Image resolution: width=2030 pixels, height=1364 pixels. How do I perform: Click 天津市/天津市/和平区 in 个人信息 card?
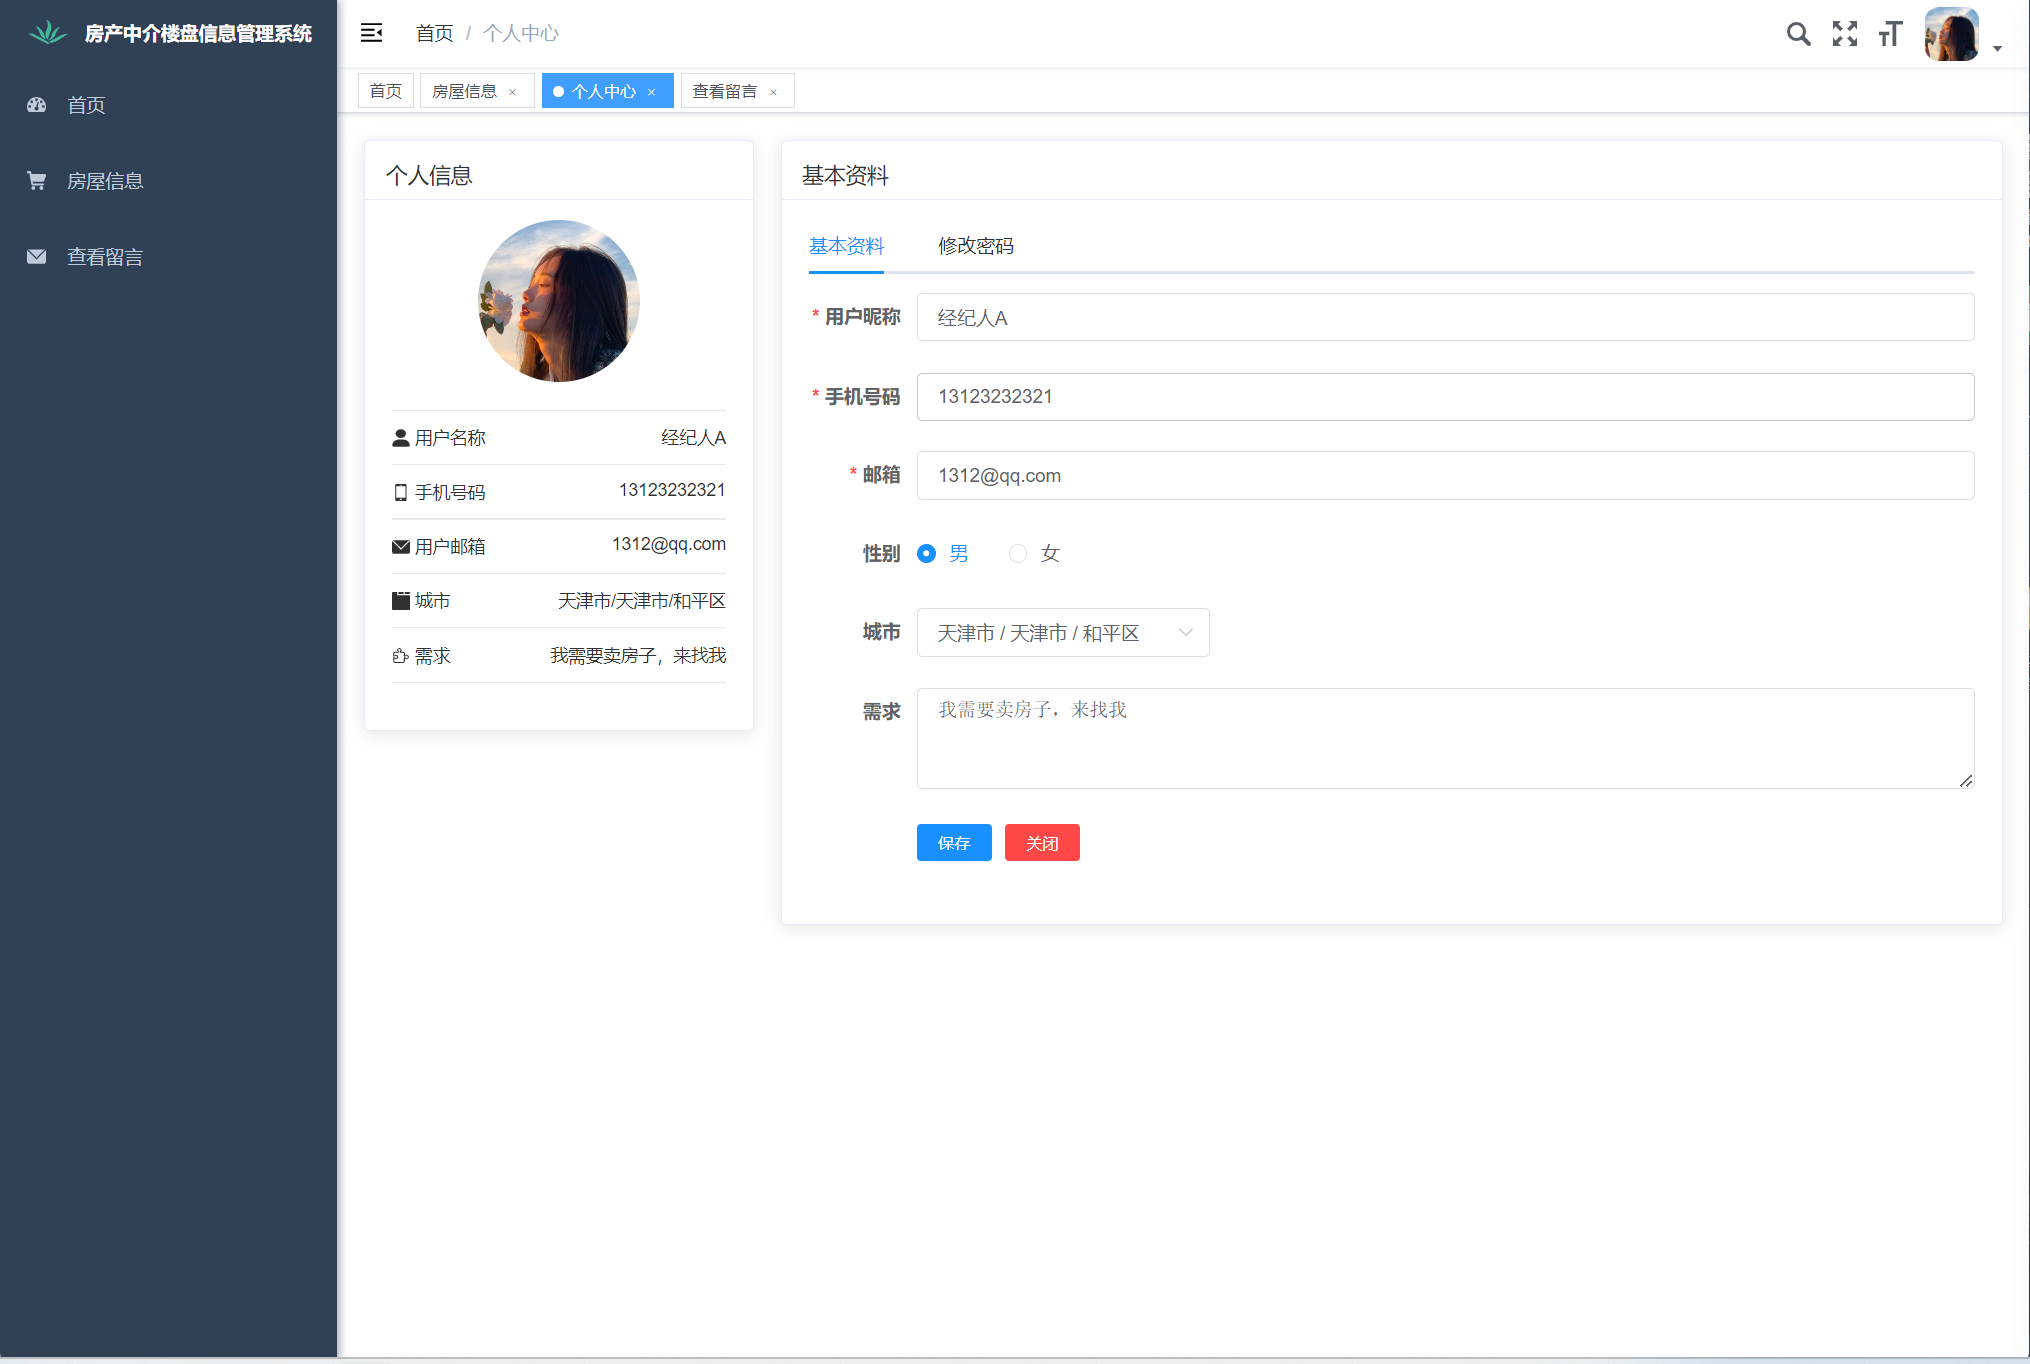coord(642,601)
